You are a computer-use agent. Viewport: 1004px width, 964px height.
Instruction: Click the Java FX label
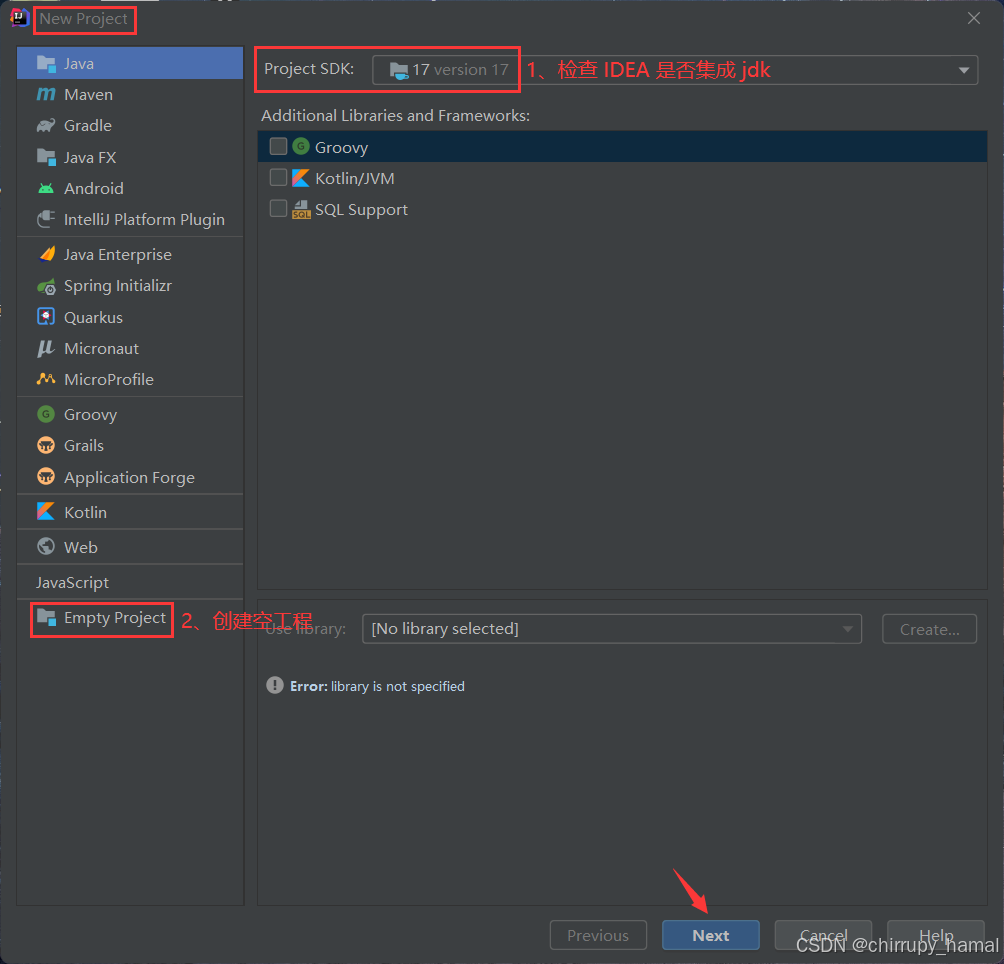(90, 157)
